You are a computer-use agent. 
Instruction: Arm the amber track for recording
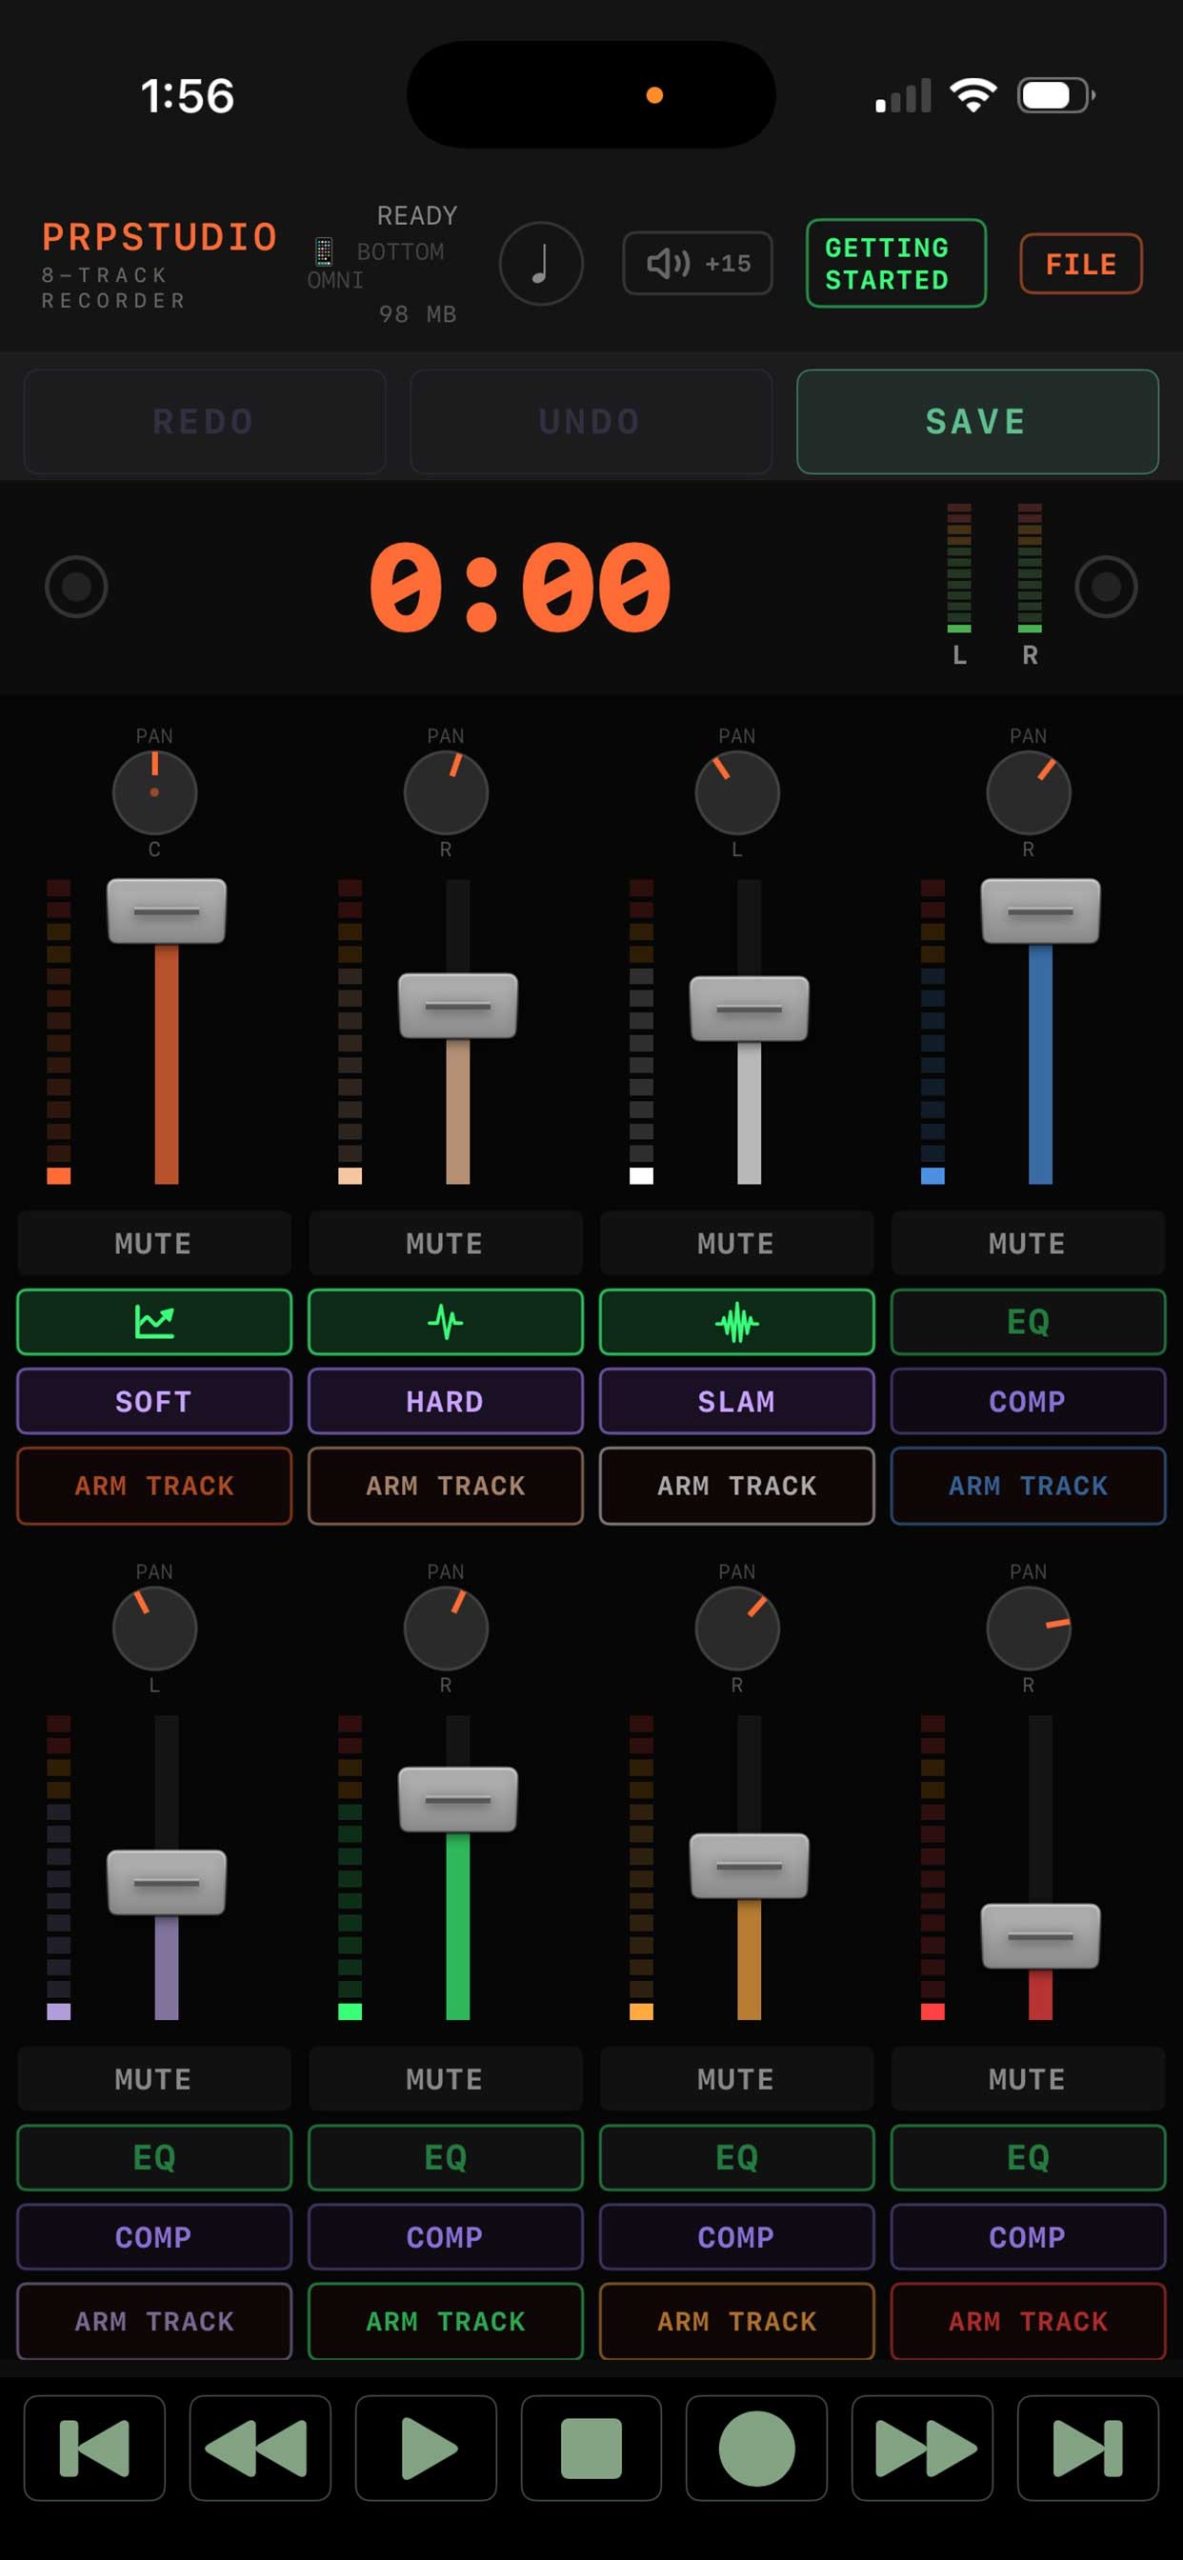pyautogui.click(x=736, y=2321)
